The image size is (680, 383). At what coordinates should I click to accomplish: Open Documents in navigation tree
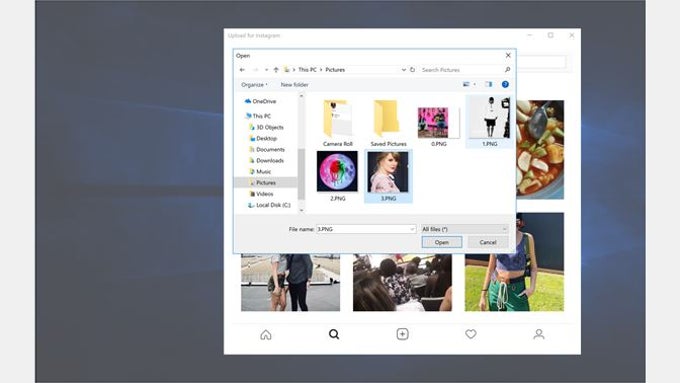click(267, 149)
